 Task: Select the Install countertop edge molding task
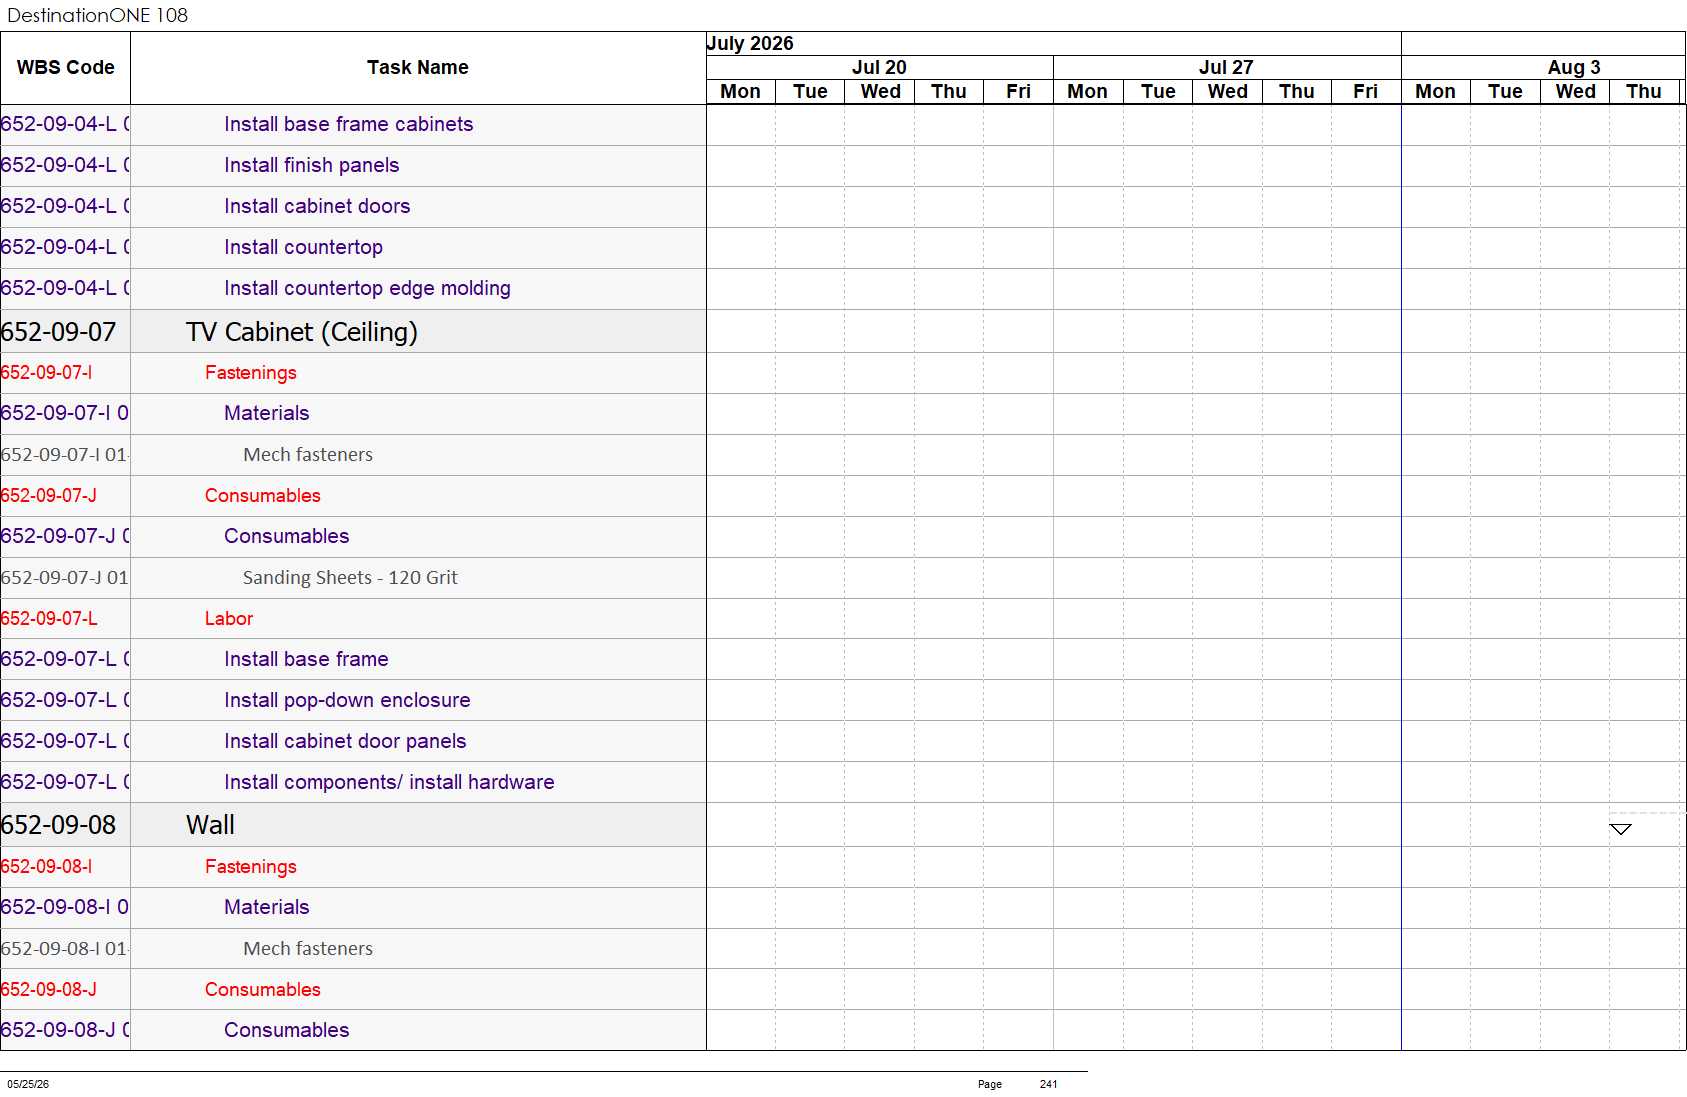367,288
